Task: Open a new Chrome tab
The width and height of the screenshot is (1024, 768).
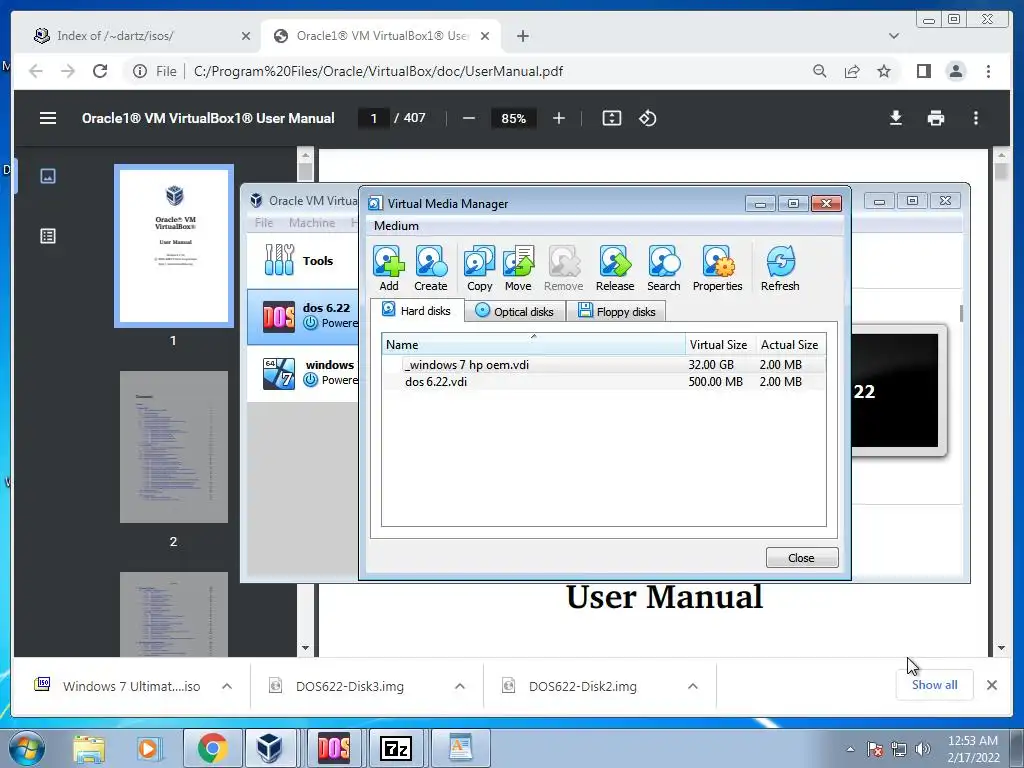Action: pos(522,36)
